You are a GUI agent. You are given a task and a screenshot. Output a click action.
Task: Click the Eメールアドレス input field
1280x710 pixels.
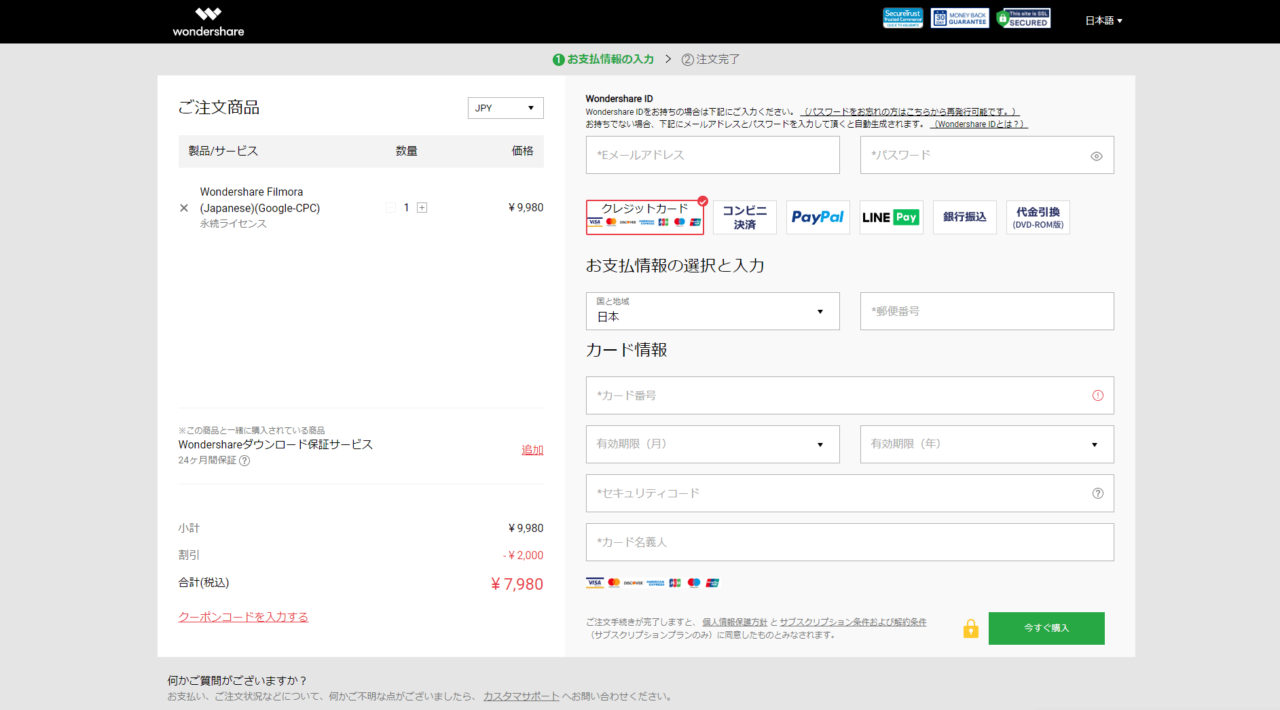click(712, 155)
